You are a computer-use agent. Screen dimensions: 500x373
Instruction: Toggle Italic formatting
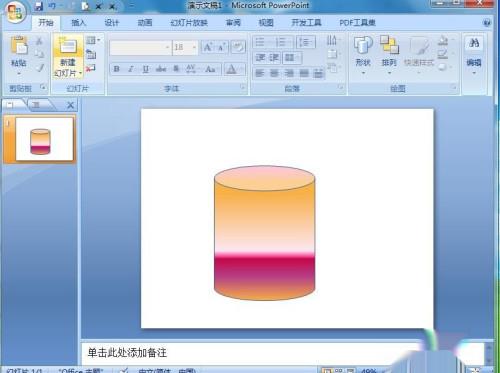point(131,69)
